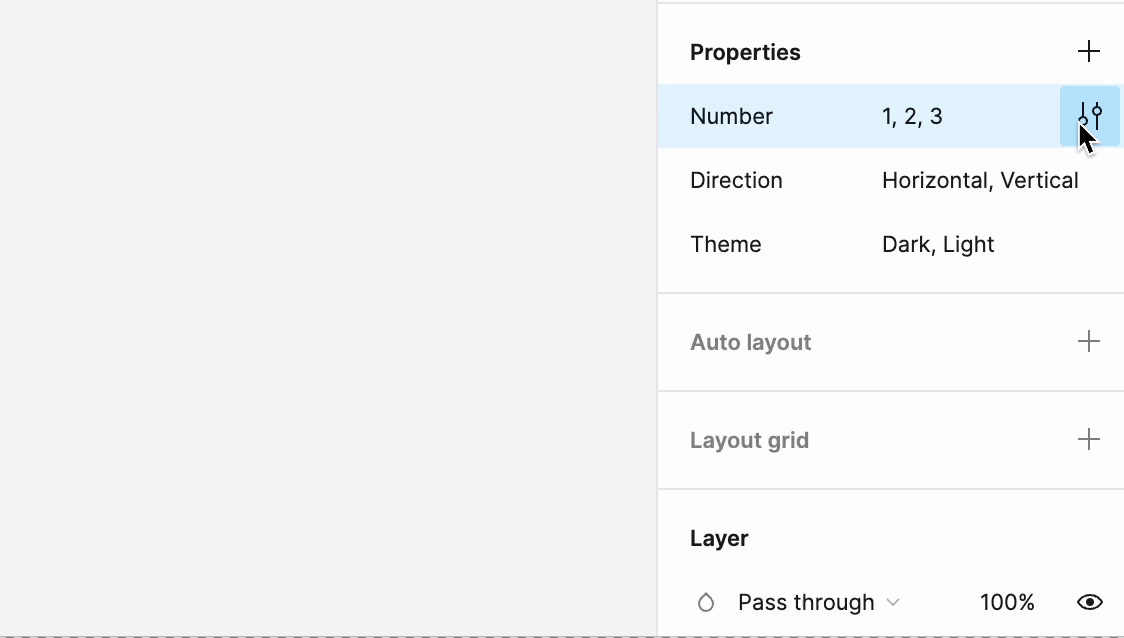Click the Layer section heading
The height and width of the screenshot is (638, 1124).
coord(719,538)
